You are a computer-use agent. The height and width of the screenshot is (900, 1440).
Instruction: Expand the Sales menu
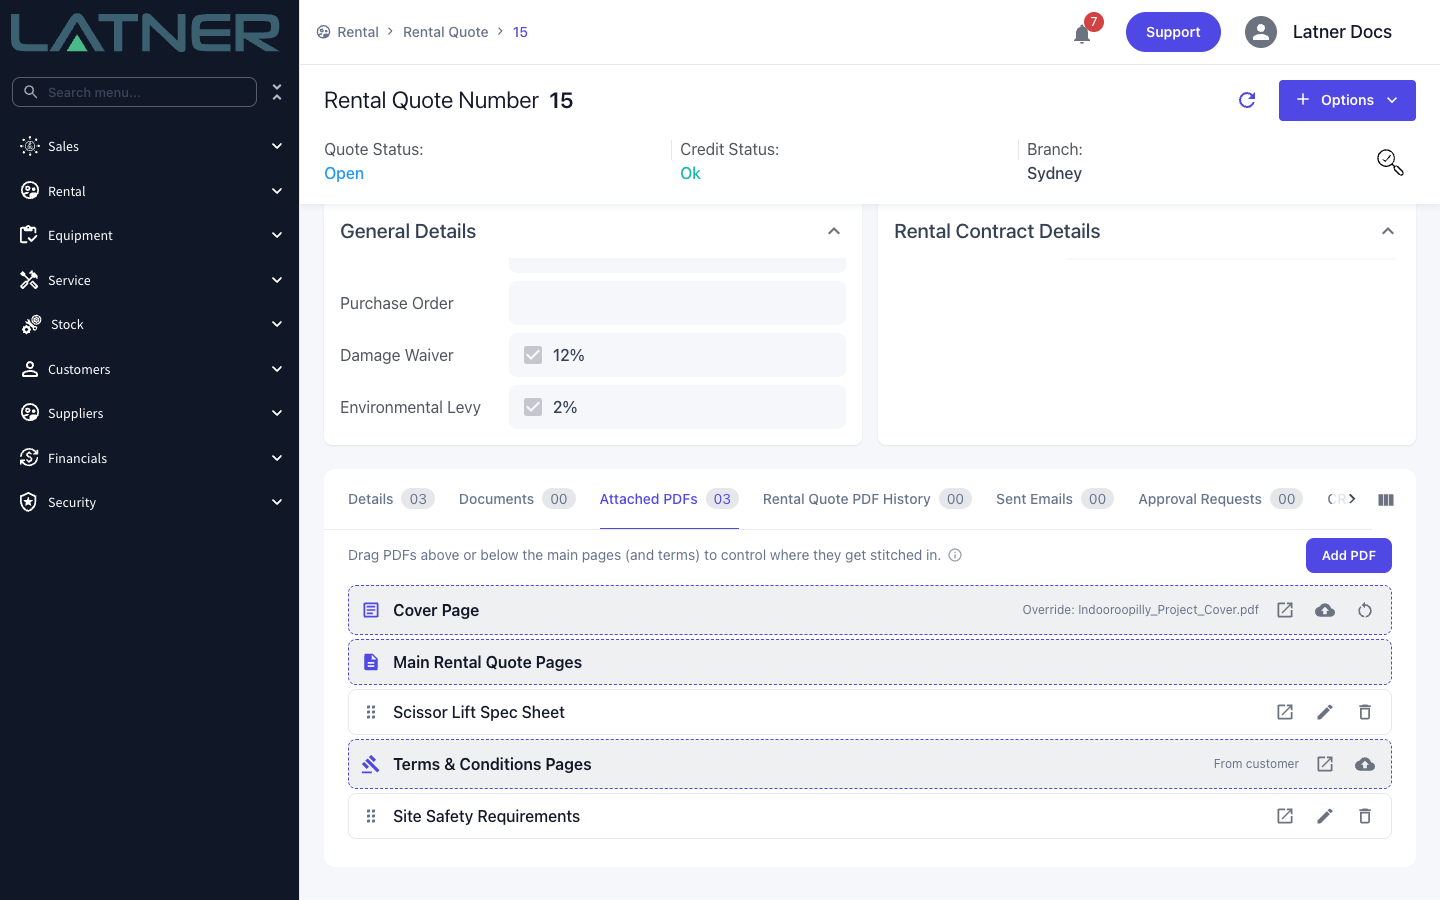tap(150, 146)
